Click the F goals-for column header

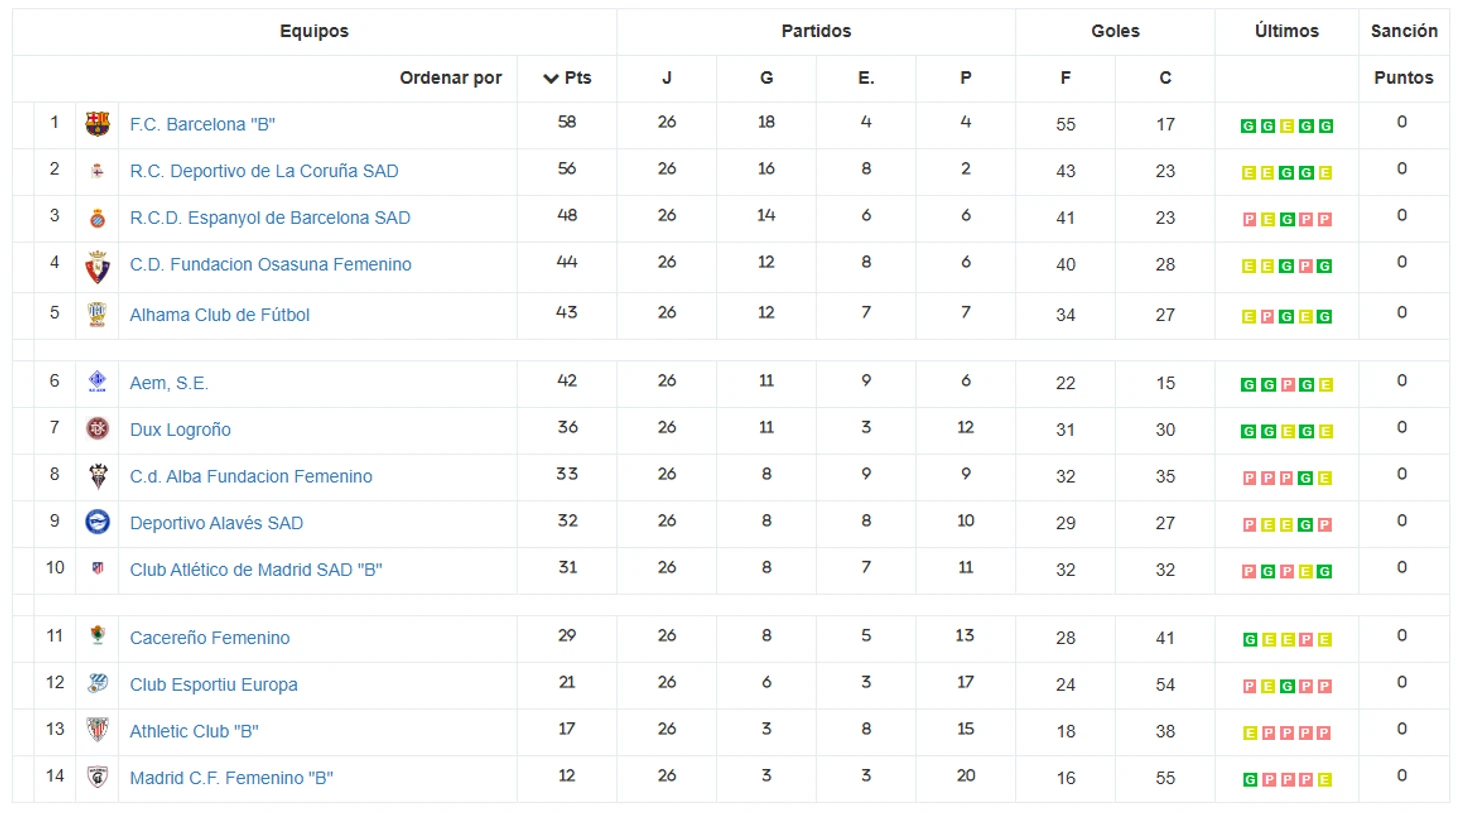point(1065,78)
